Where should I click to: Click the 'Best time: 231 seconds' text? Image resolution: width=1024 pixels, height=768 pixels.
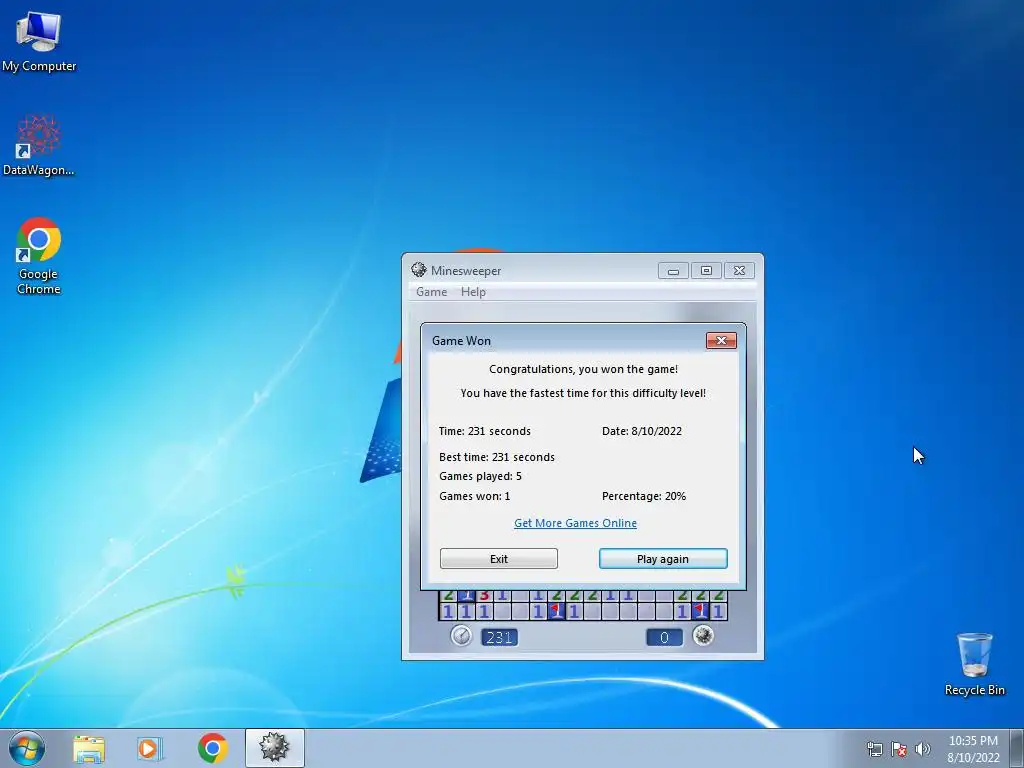click(497, 457)
